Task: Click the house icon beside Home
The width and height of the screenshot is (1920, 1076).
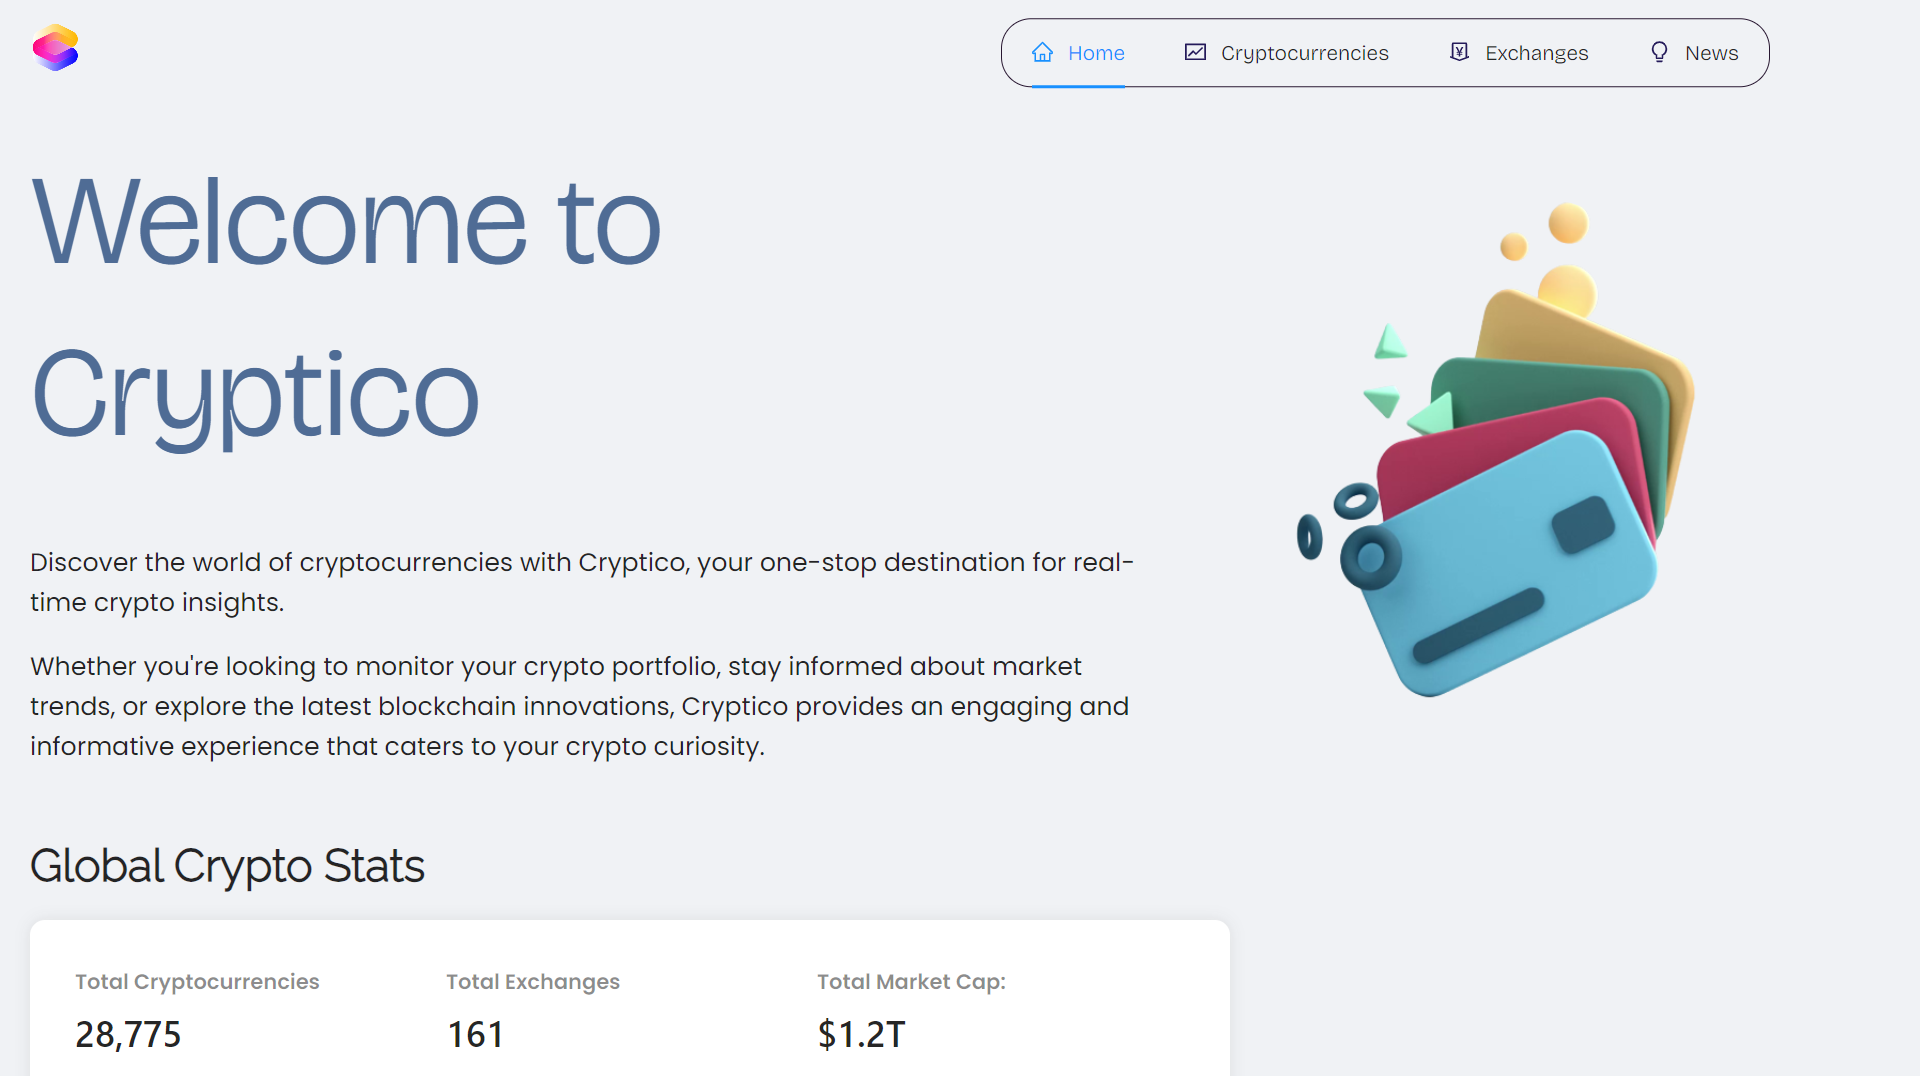Action: coord(1042,53)
